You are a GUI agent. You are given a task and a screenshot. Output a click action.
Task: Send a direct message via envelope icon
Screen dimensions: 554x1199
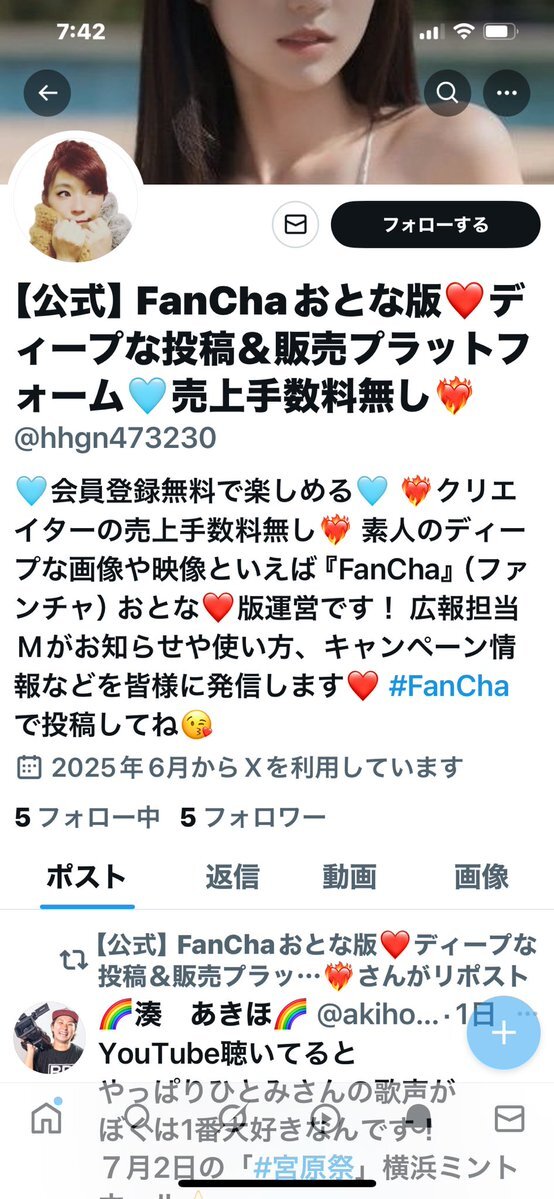click(295, 225)
